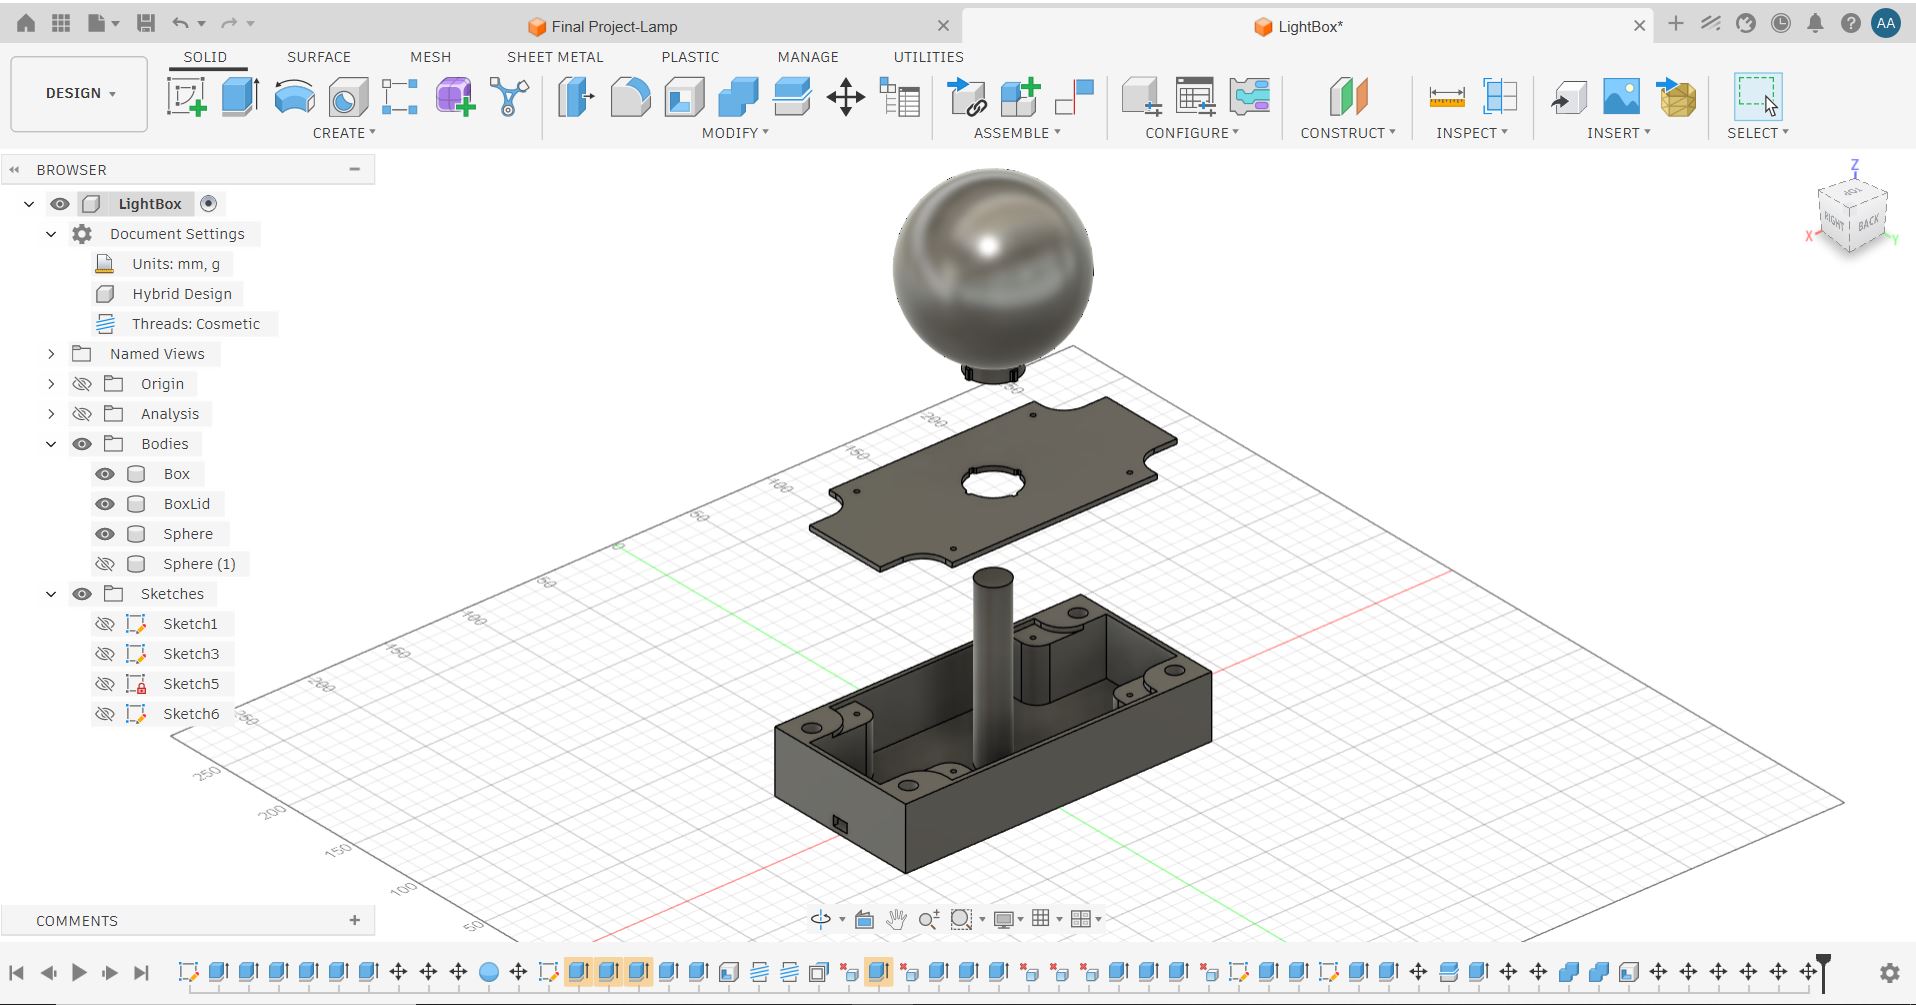Open the CONFIGURE menu
The height and width of the screenshot is (1005, 1916).
(1192, 133)
